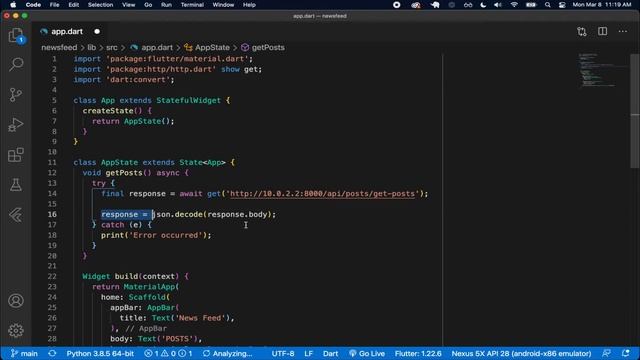
Task: Open the AppState breadcrumb symbol
Action: [207, 47]
